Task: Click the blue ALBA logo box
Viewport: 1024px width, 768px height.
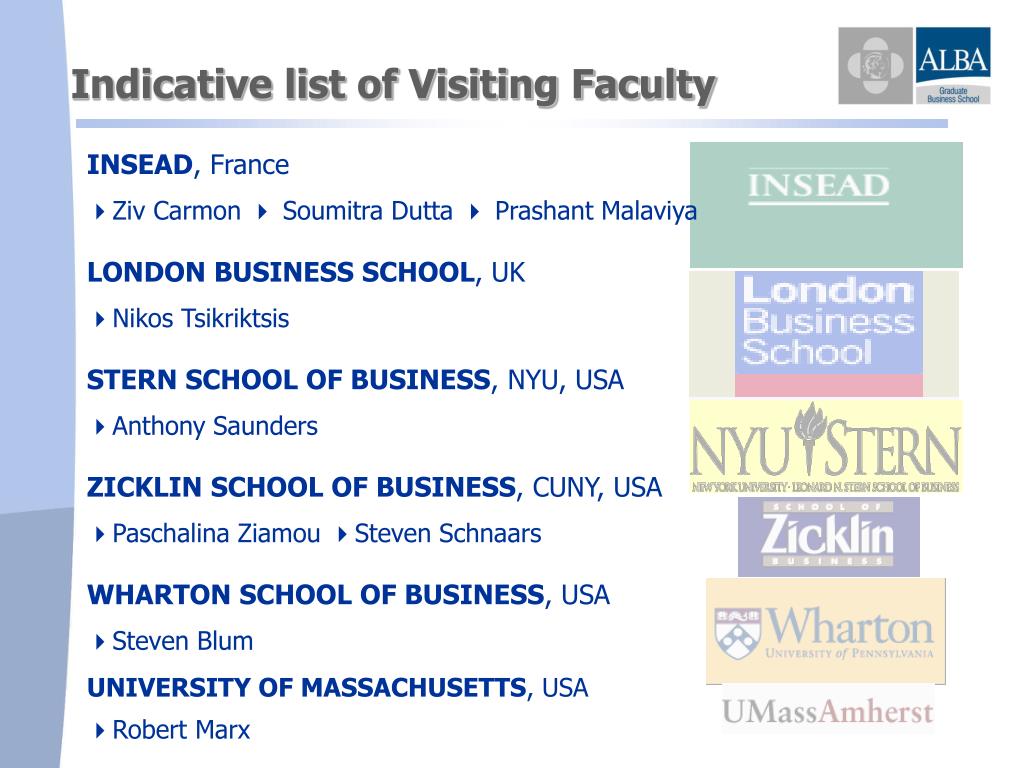Action: click(952, 66)
